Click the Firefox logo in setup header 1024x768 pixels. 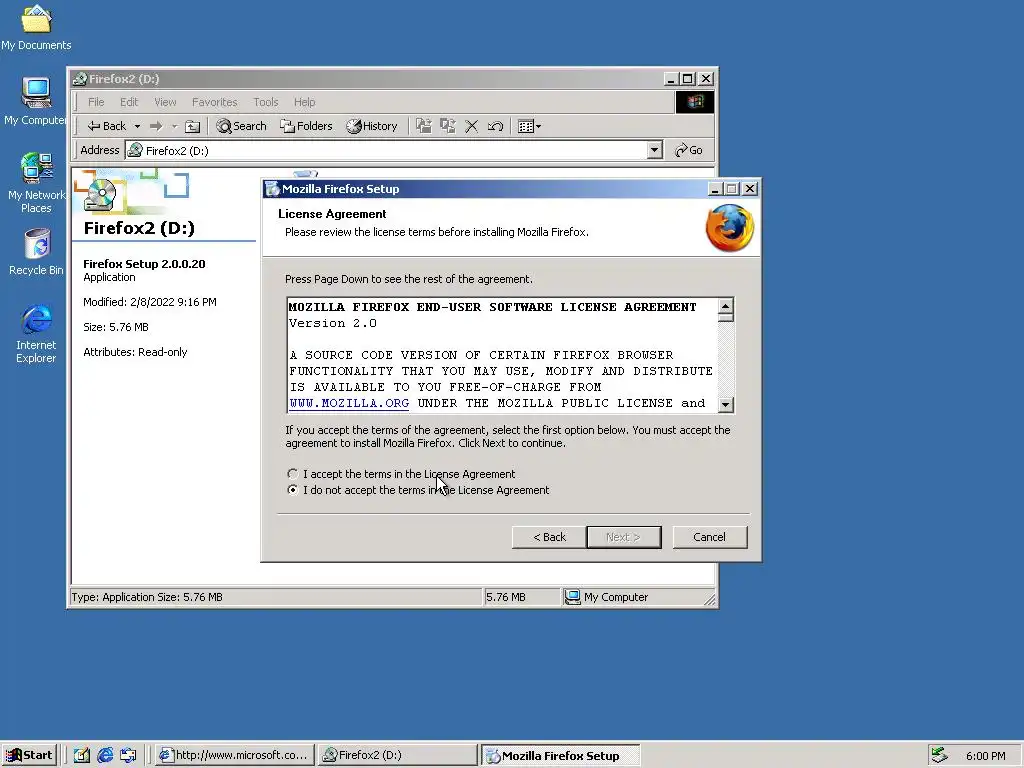click(x=729, y=228)
